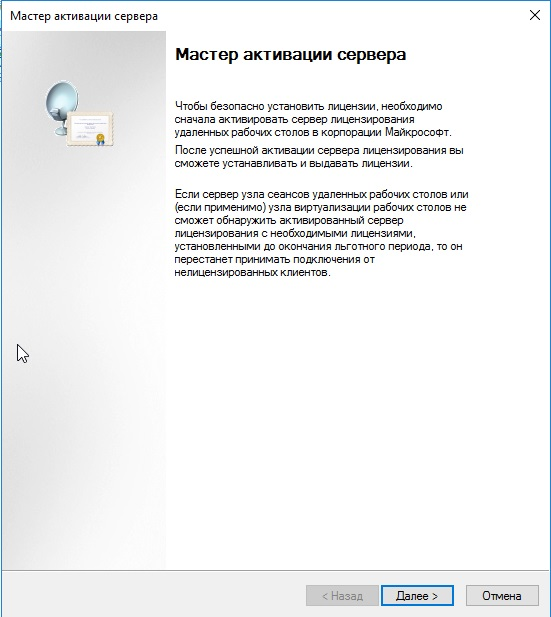Click the gold seal on the certificate
The image size is (551, 617).
click(x=101, y=138)
